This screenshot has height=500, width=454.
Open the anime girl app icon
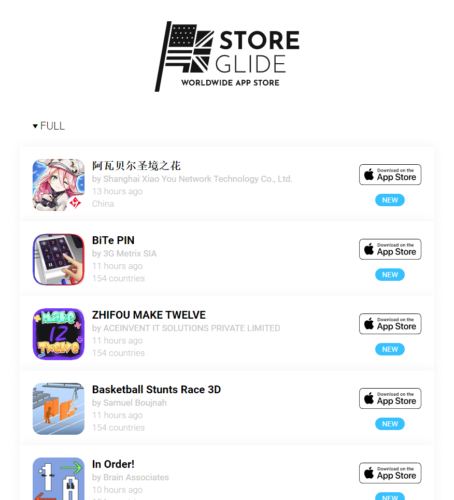59,185
